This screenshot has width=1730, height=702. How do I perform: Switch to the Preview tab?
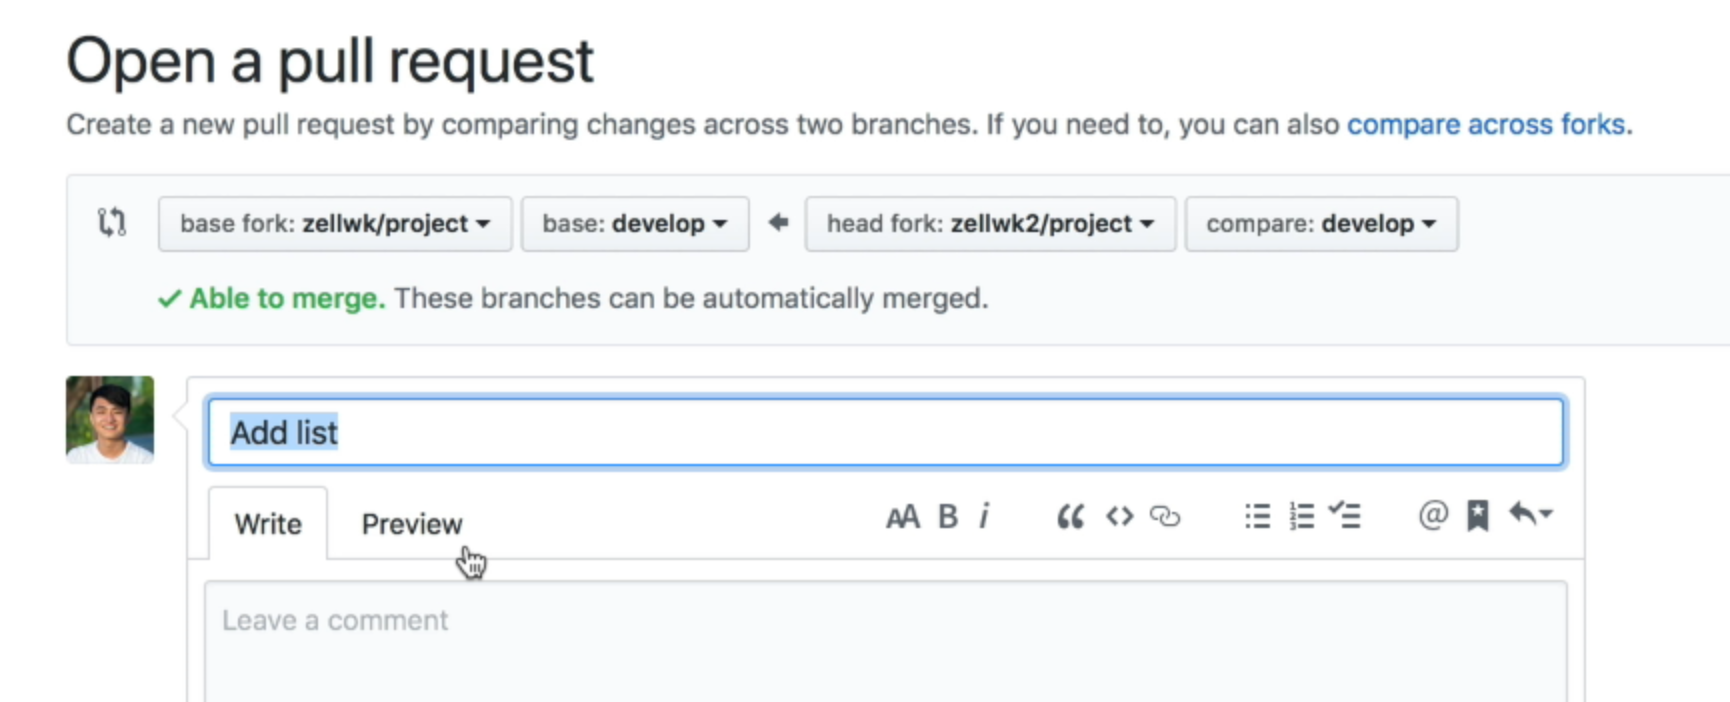[x=411, y=523]
